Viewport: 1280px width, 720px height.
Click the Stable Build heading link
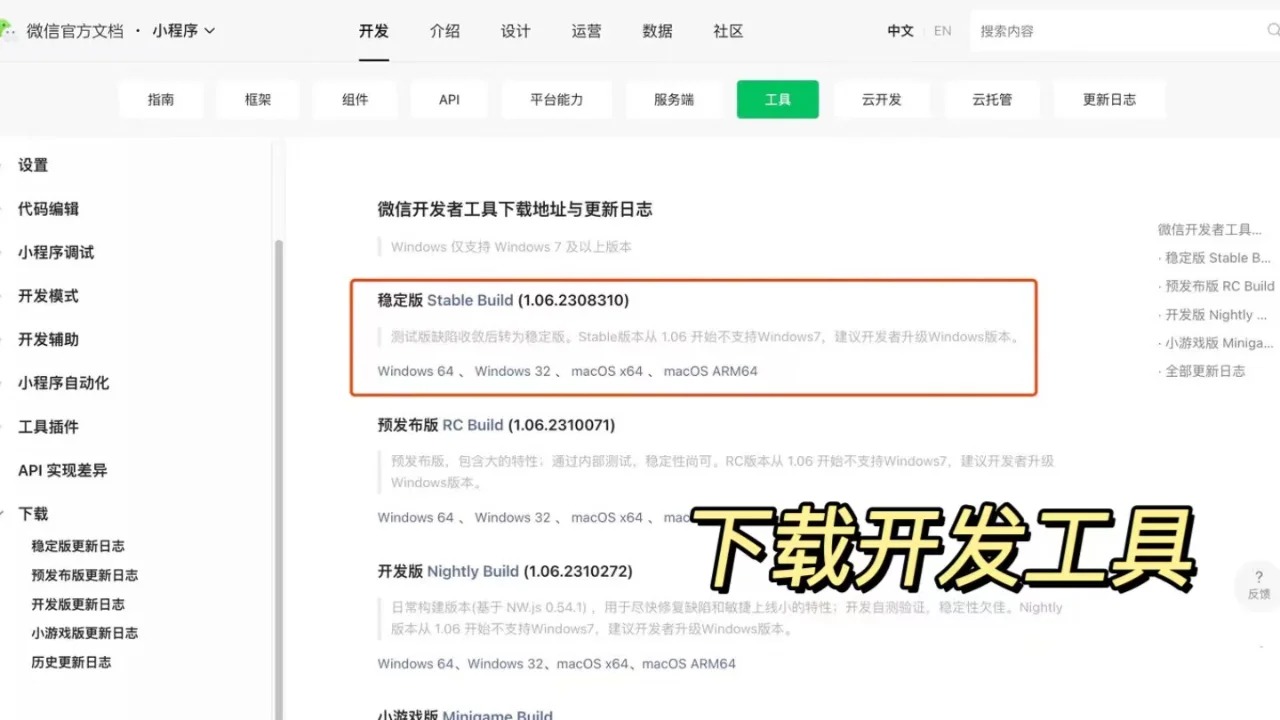tap(470, 300)
